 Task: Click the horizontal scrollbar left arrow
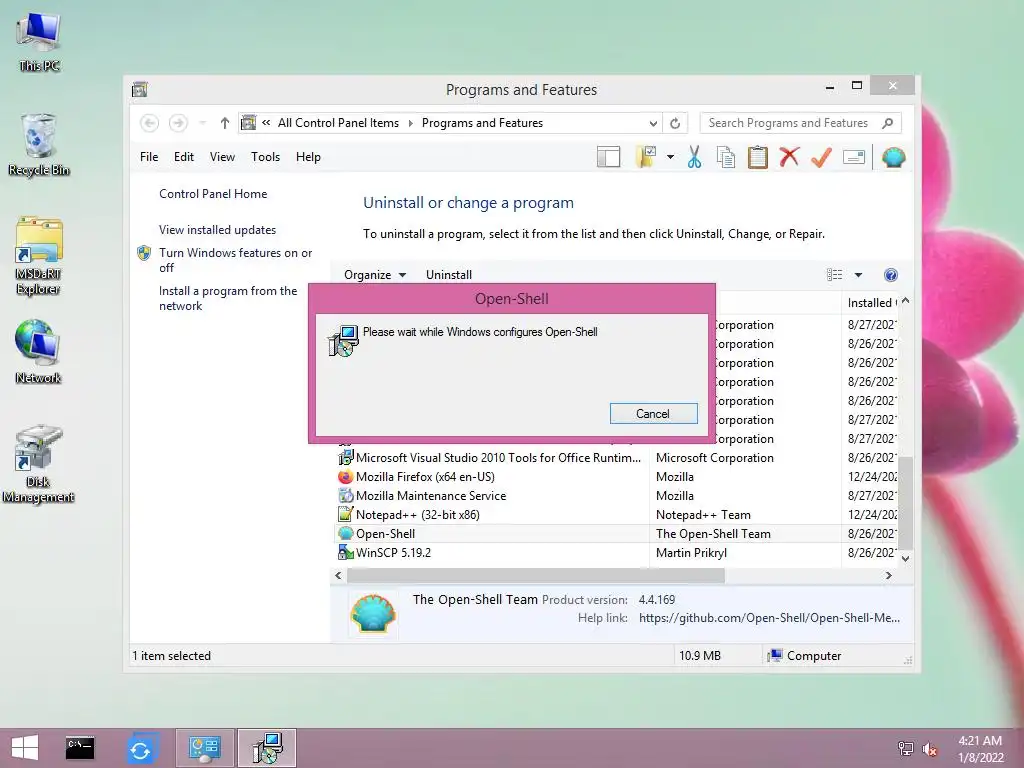[338, 575]
